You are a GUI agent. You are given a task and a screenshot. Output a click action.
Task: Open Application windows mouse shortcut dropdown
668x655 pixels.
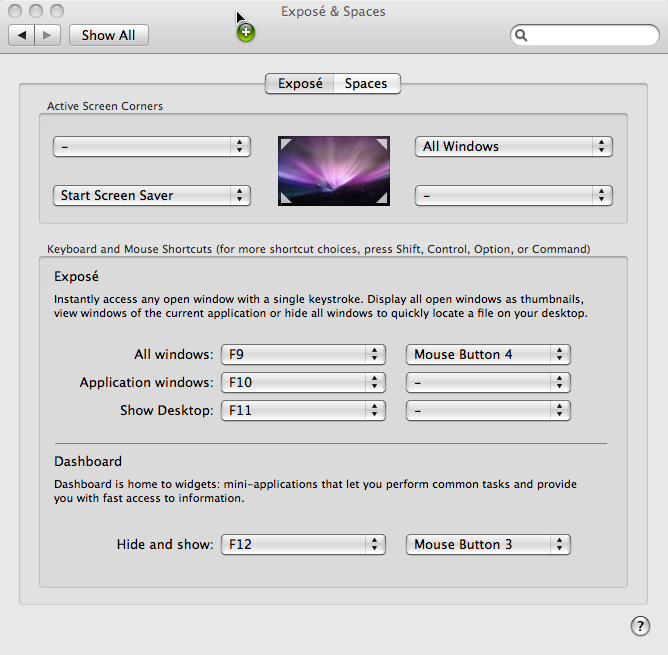click(x=488, y=383)
